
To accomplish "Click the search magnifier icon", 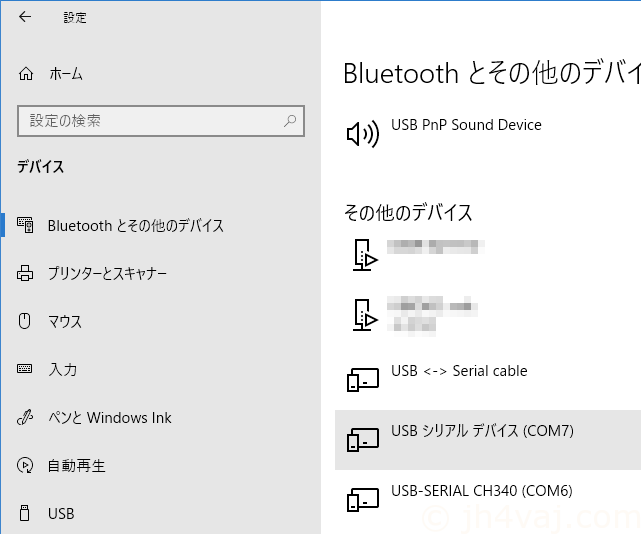I will [290, 121].
